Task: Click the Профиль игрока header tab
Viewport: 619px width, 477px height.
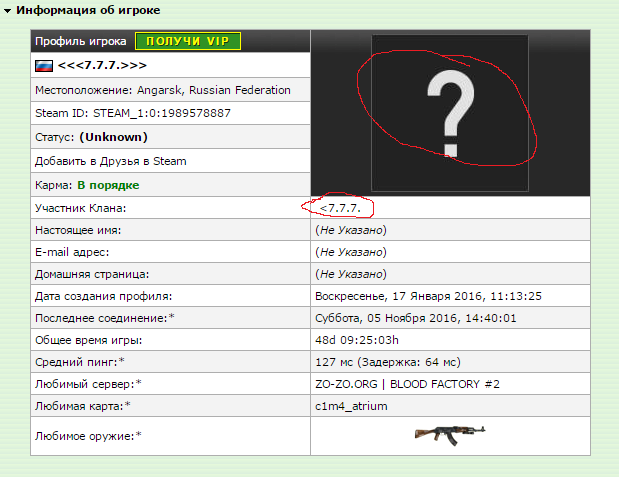Action: tap(81, 41)
